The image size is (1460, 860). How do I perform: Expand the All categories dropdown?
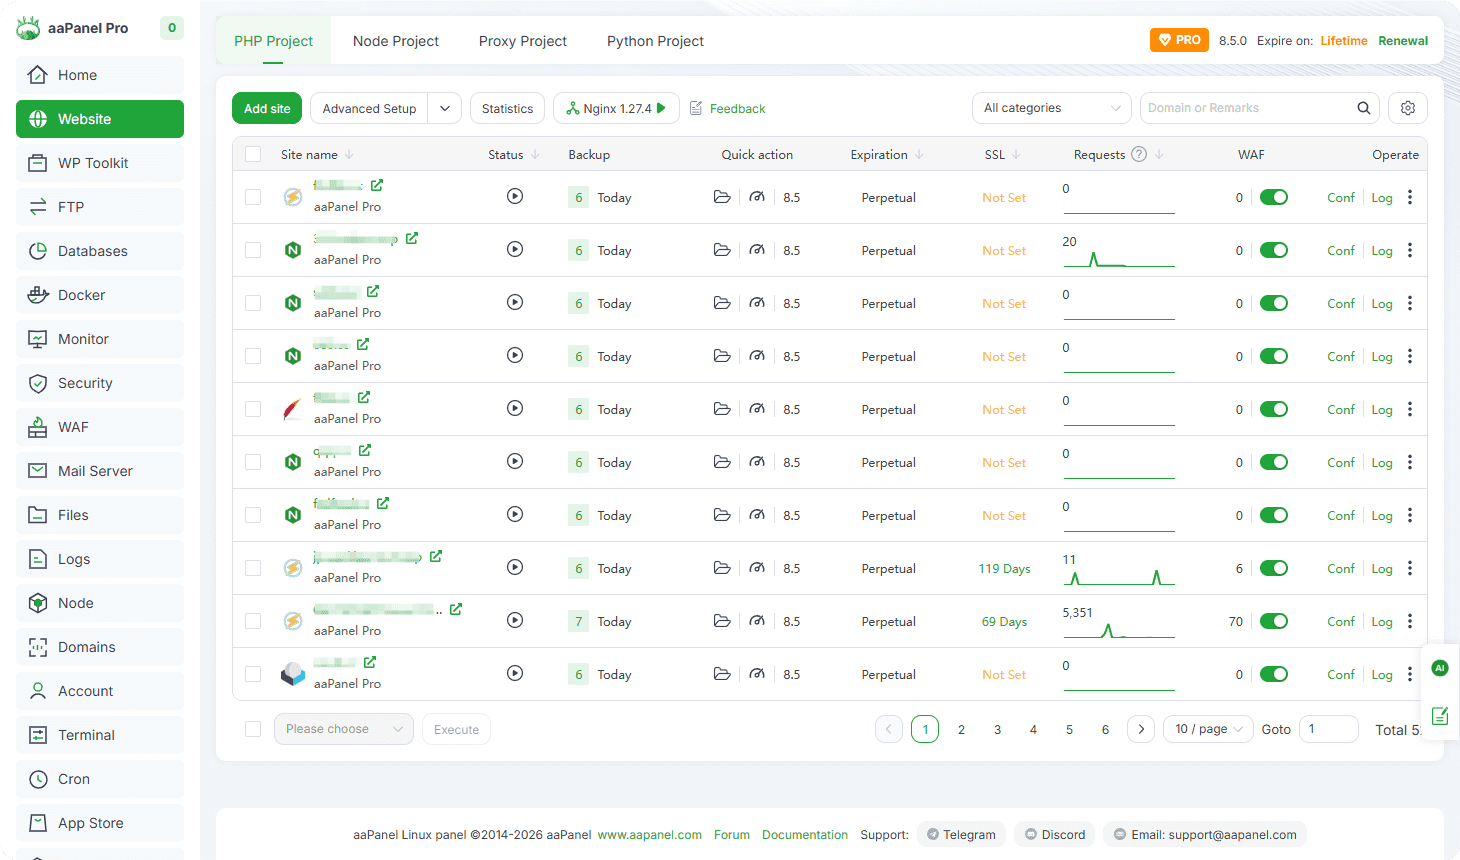click(x=1051, y=108)
